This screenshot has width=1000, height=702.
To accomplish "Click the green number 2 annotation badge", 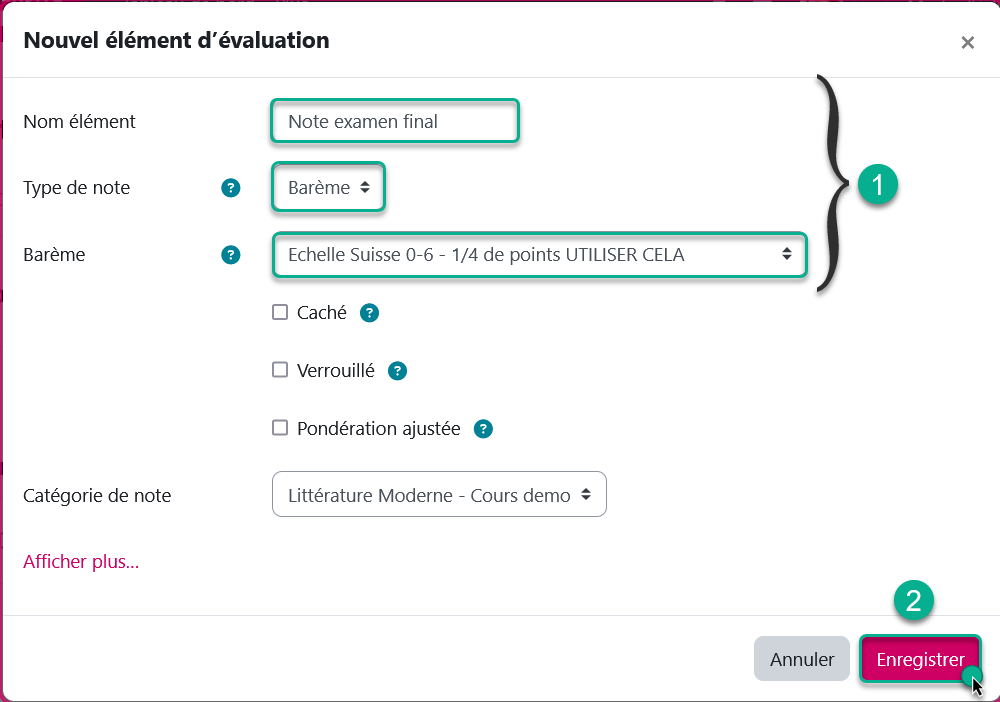I will pyautogui.click(x=913, y=600).
